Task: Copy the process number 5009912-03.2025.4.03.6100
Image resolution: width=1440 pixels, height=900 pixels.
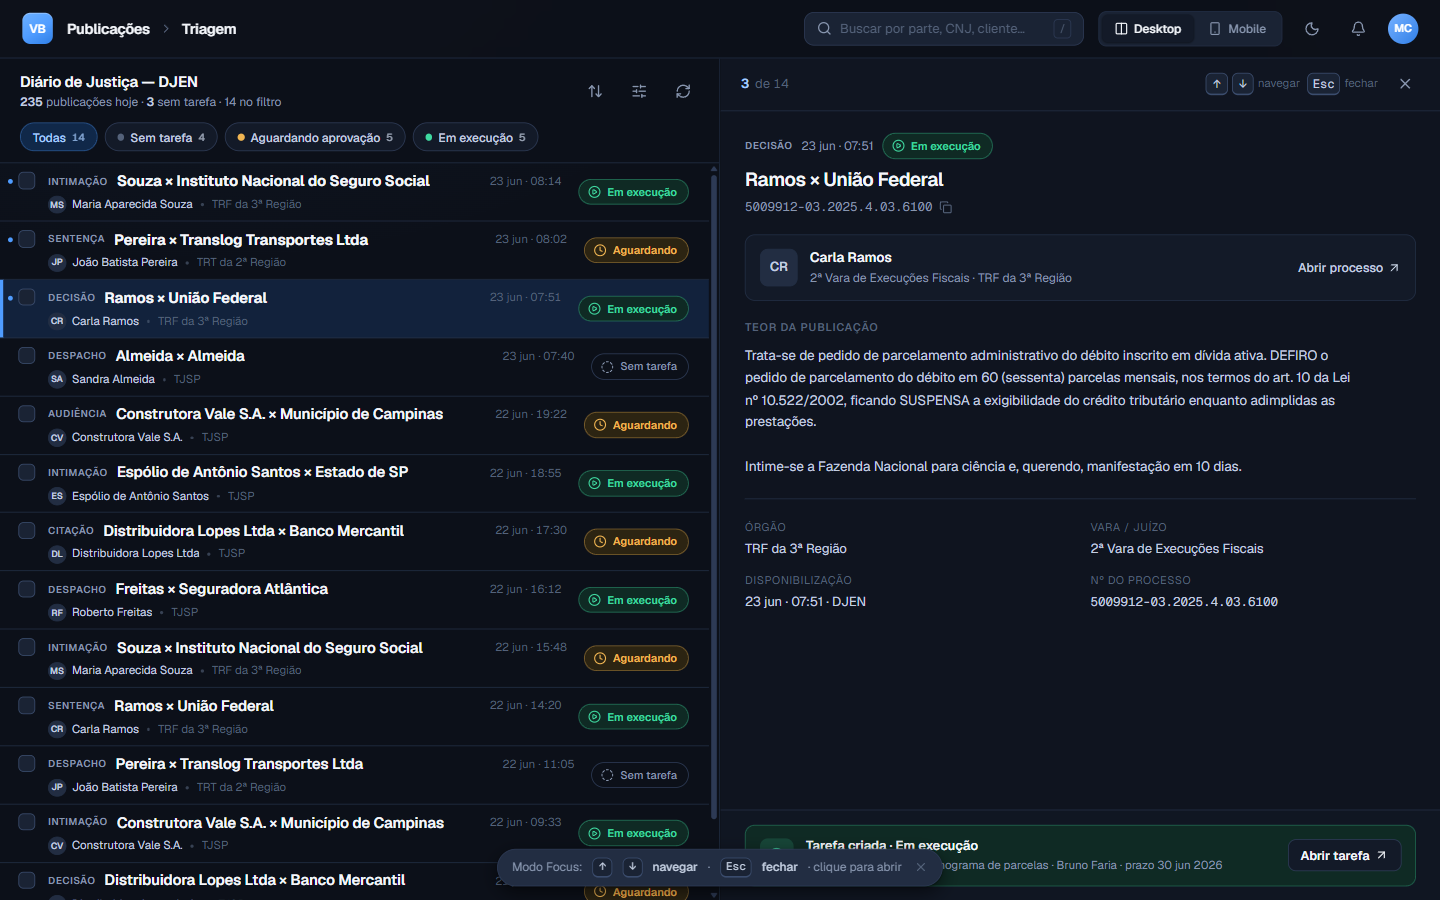Action: tap(946, 207)
